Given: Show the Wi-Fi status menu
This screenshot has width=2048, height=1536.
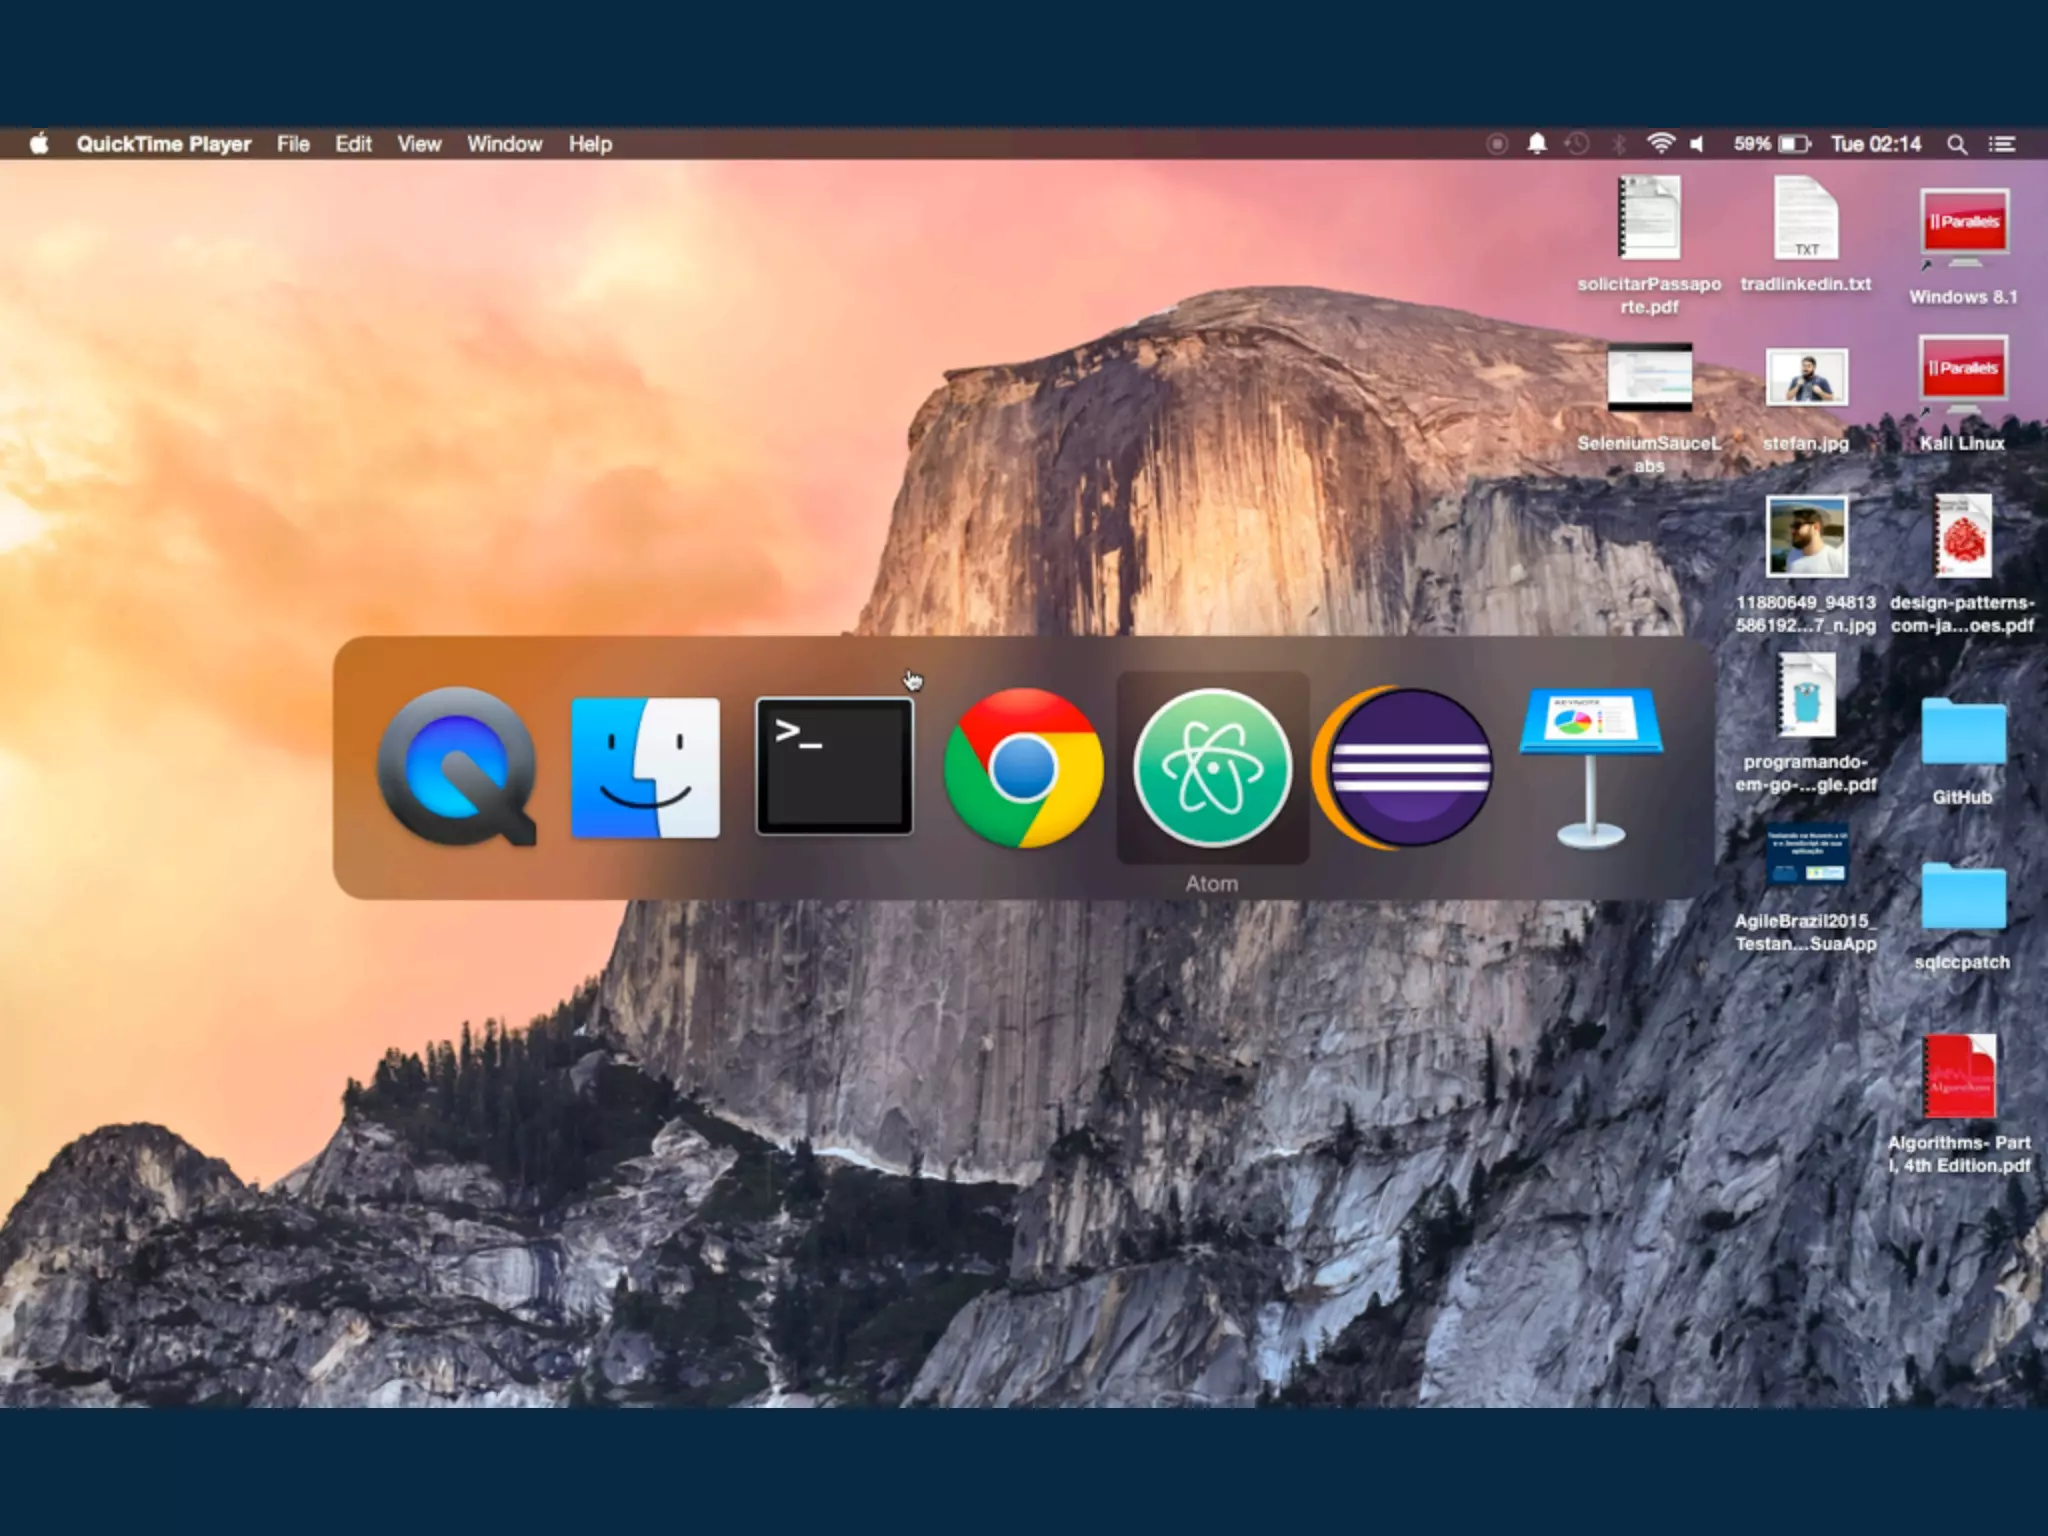Looking at the screenshot, I should (x=1660, y=144).
